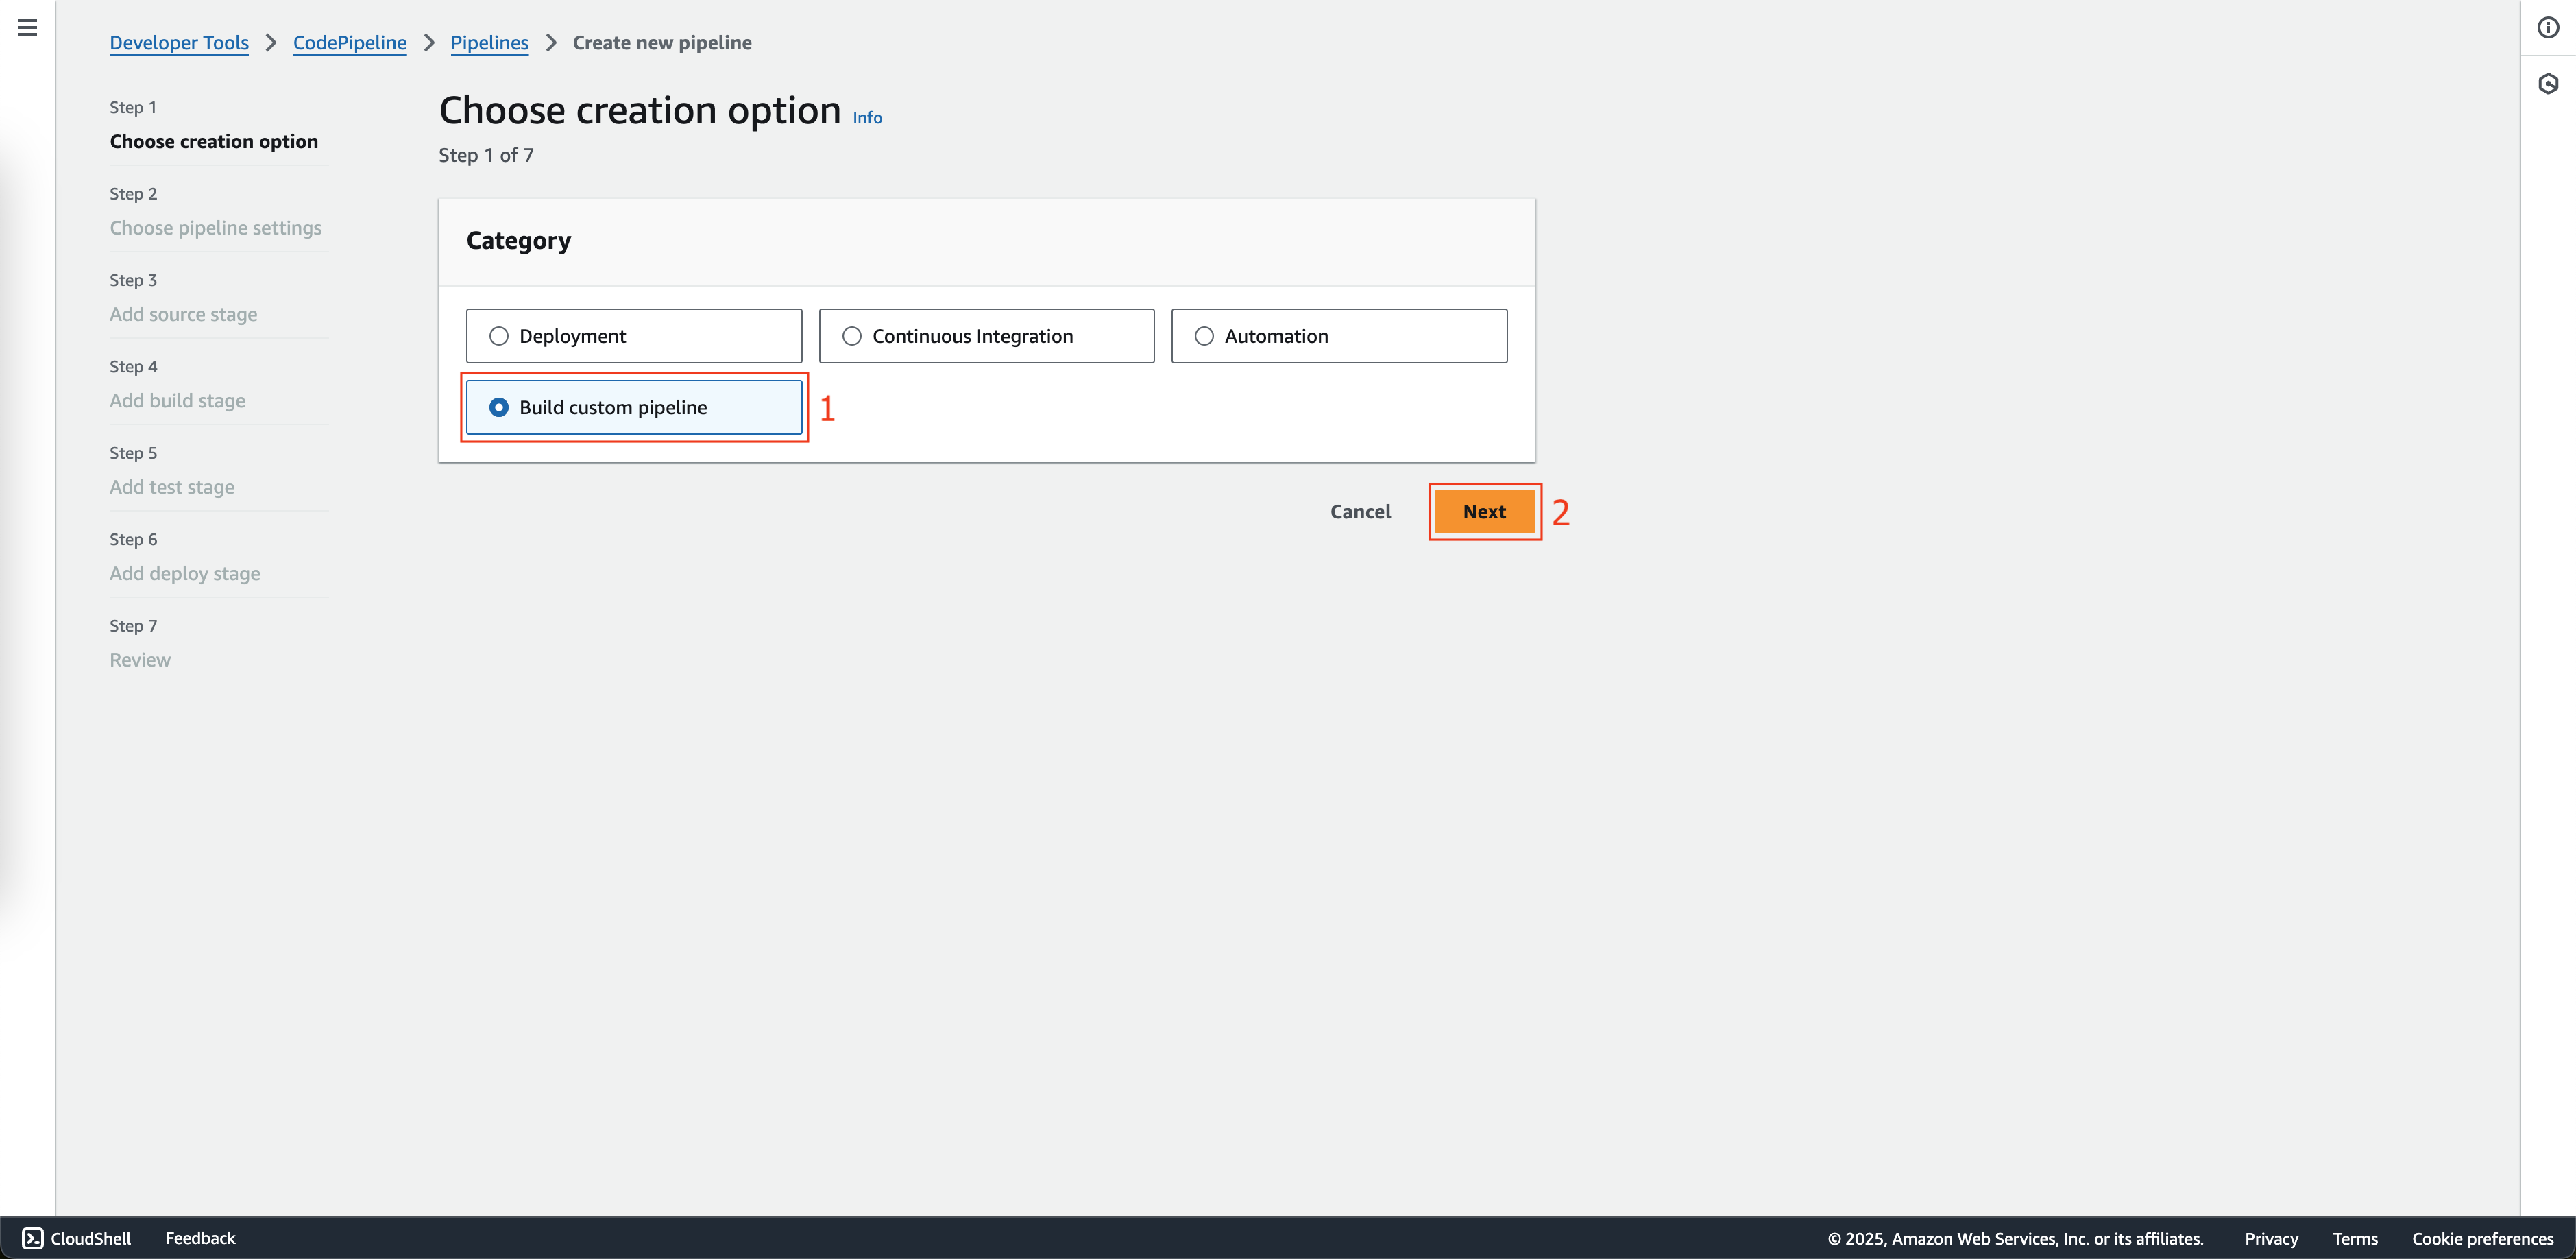The image size is (2576, 1259).
Task: Click the CodePipeline breadcrumb link
Action: 350,43
